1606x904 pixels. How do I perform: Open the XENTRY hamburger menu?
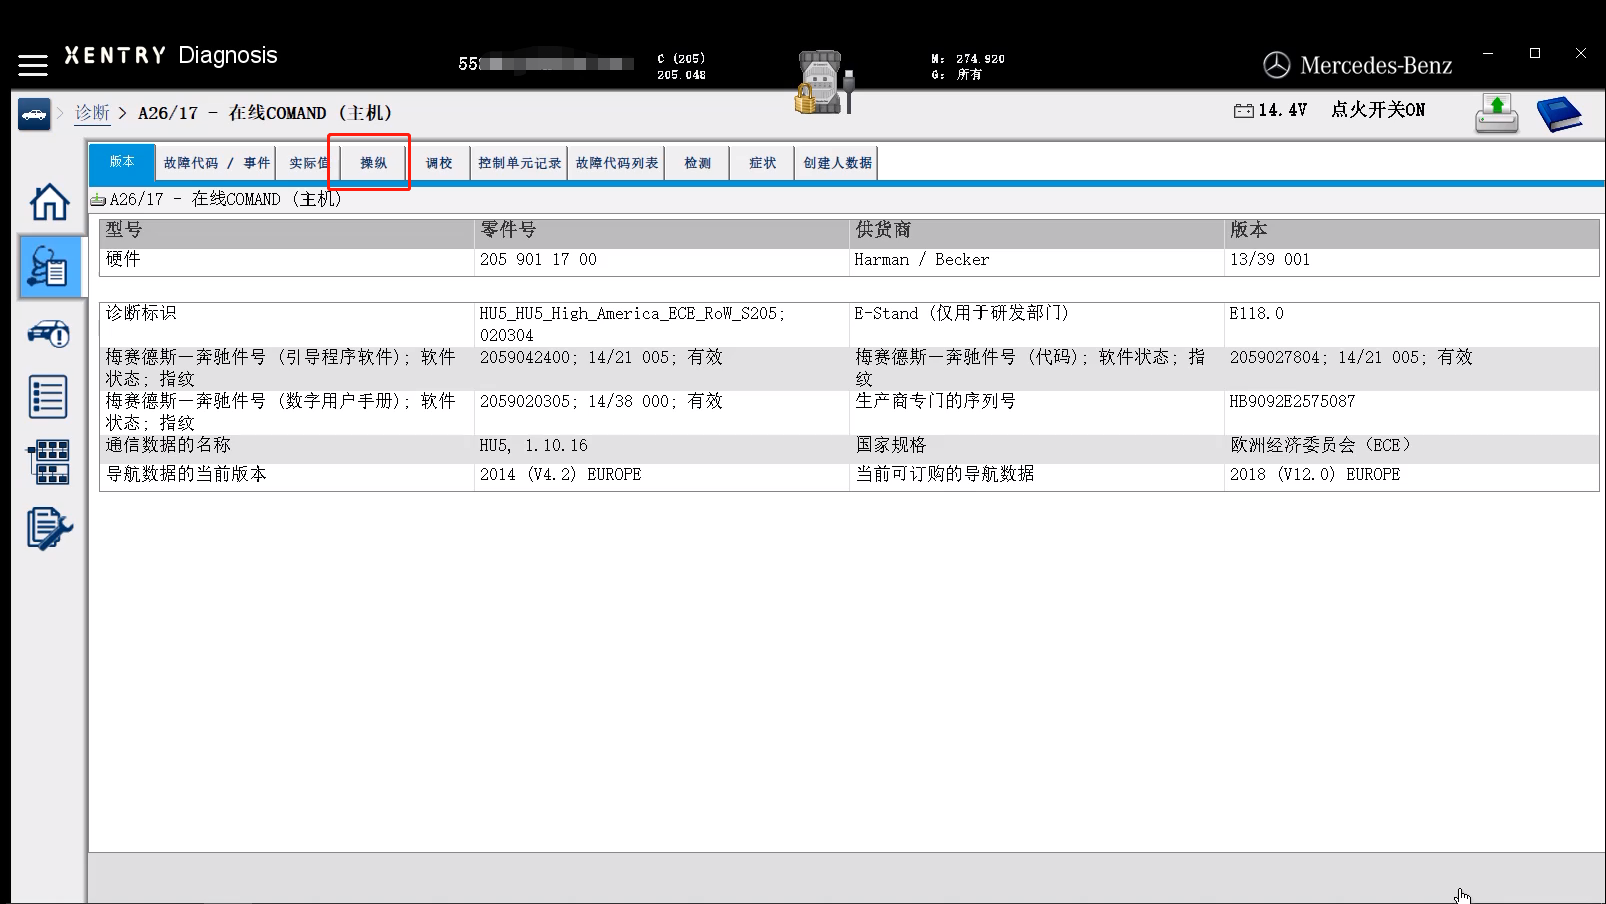coord(33,65)
